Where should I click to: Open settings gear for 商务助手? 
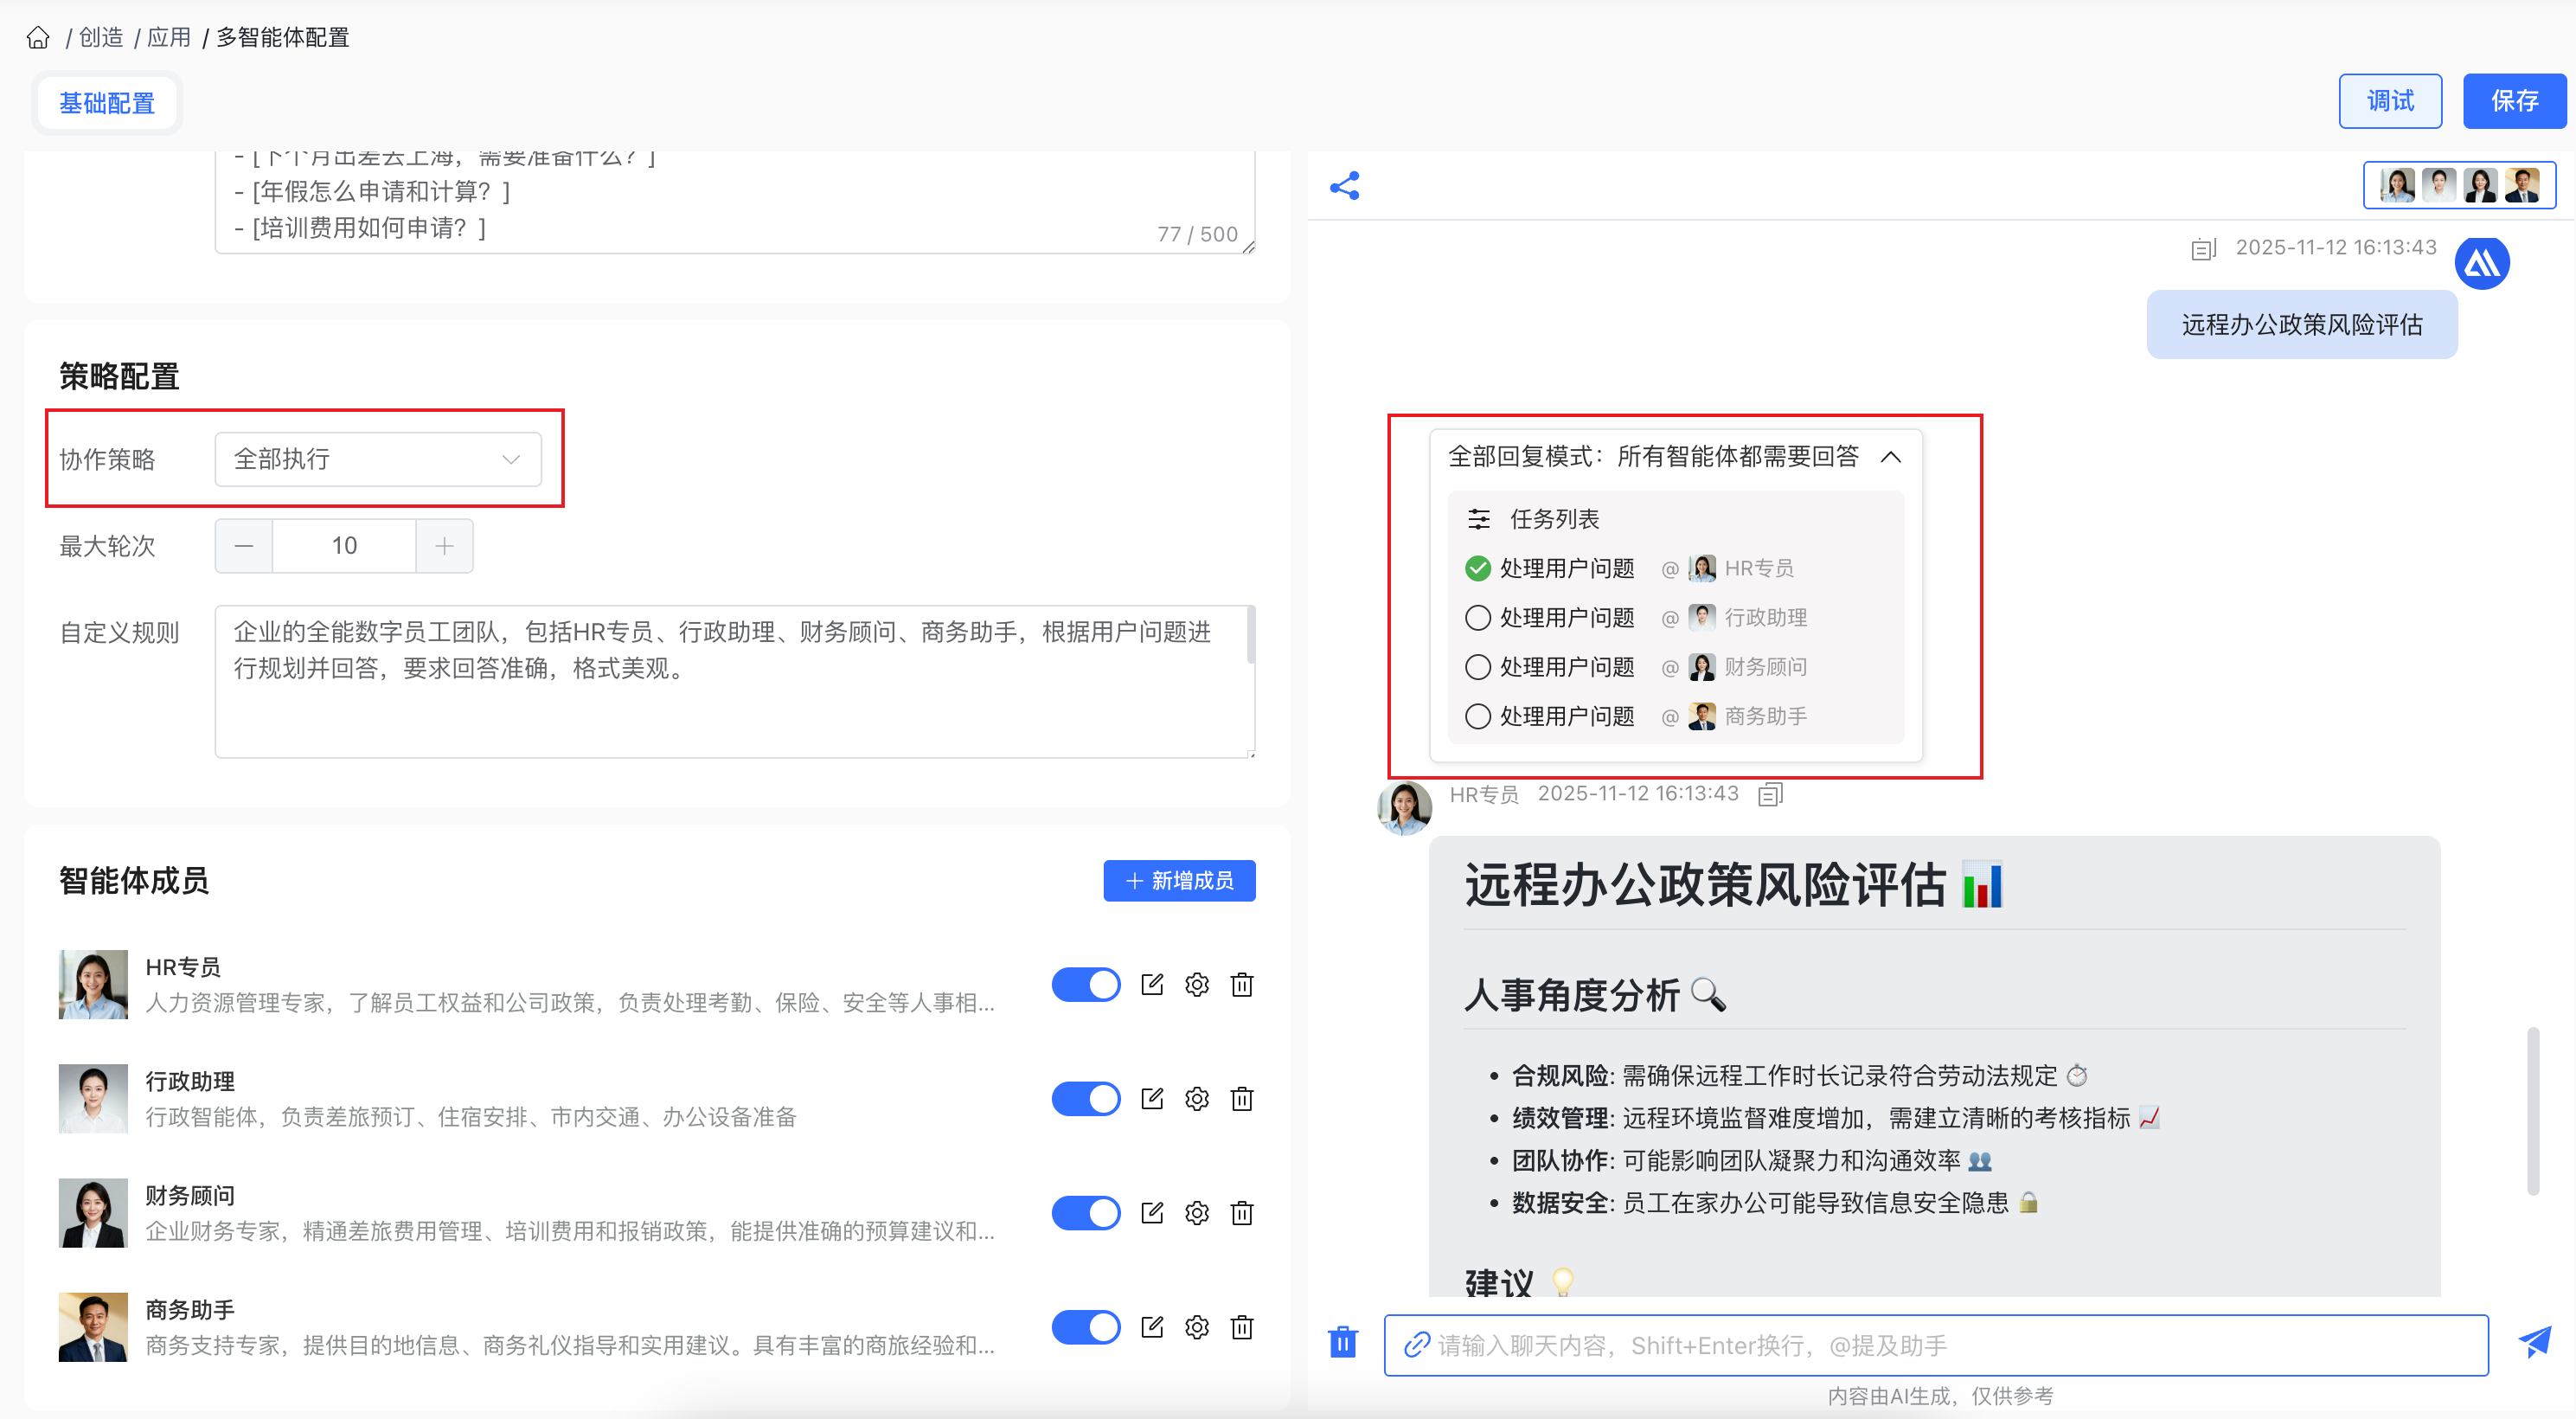coord(1197,1327)
